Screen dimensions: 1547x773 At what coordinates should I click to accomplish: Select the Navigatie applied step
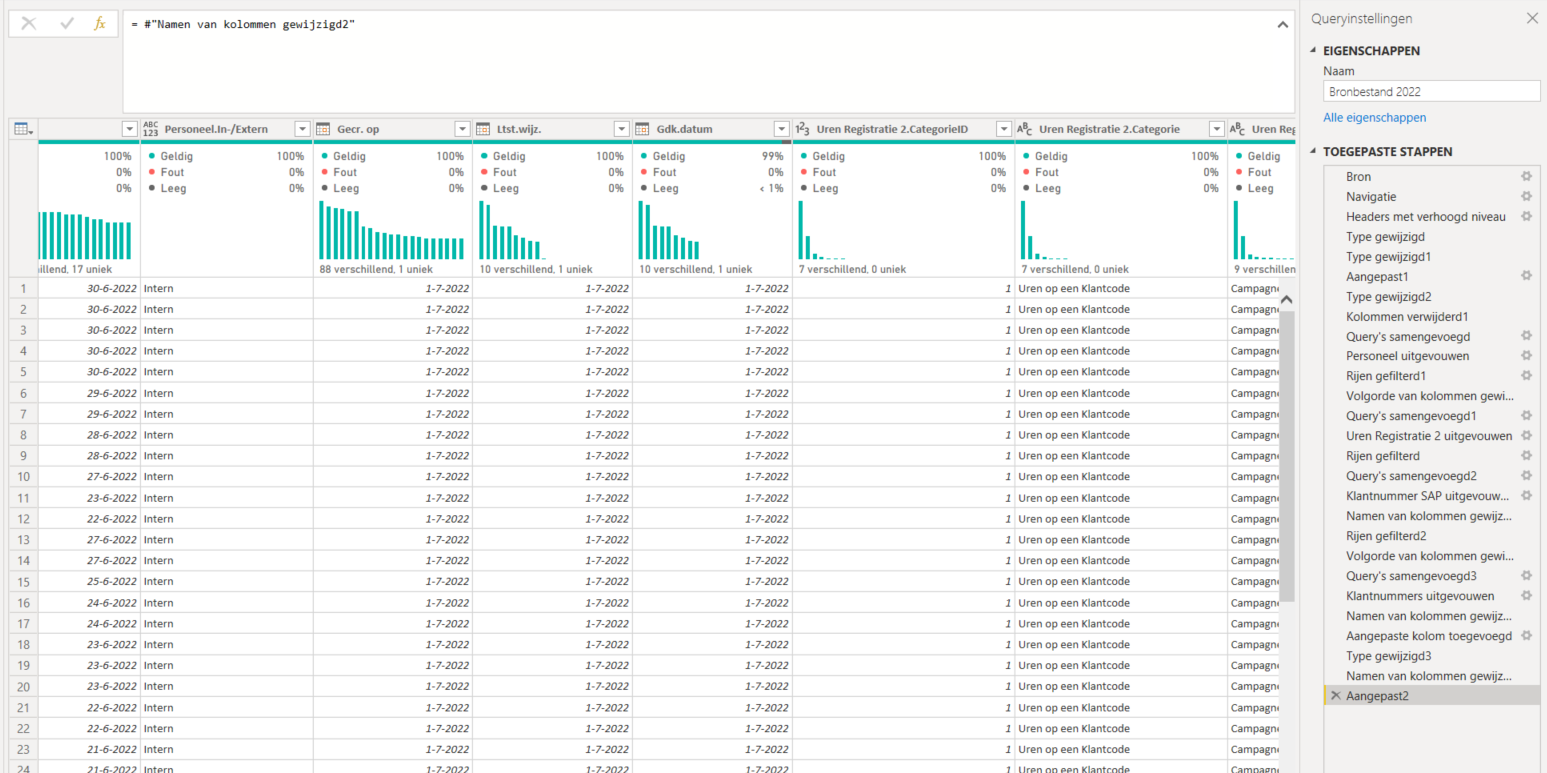[1432, 196]
